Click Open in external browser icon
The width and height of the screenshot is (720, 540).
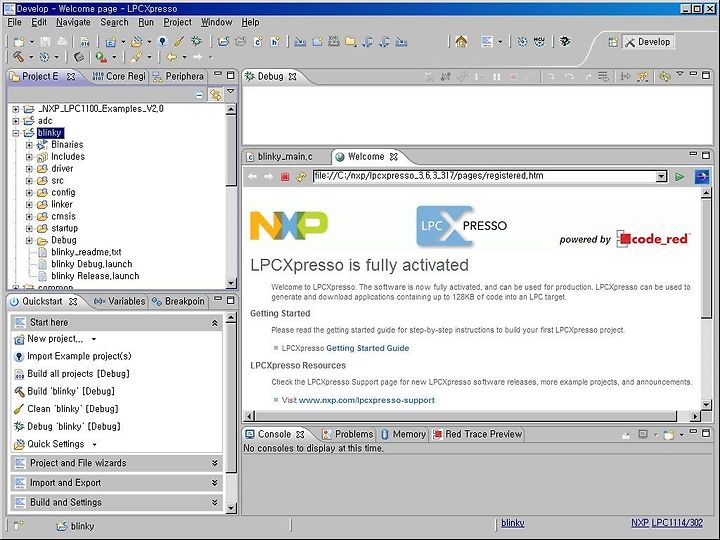point(702,176)
